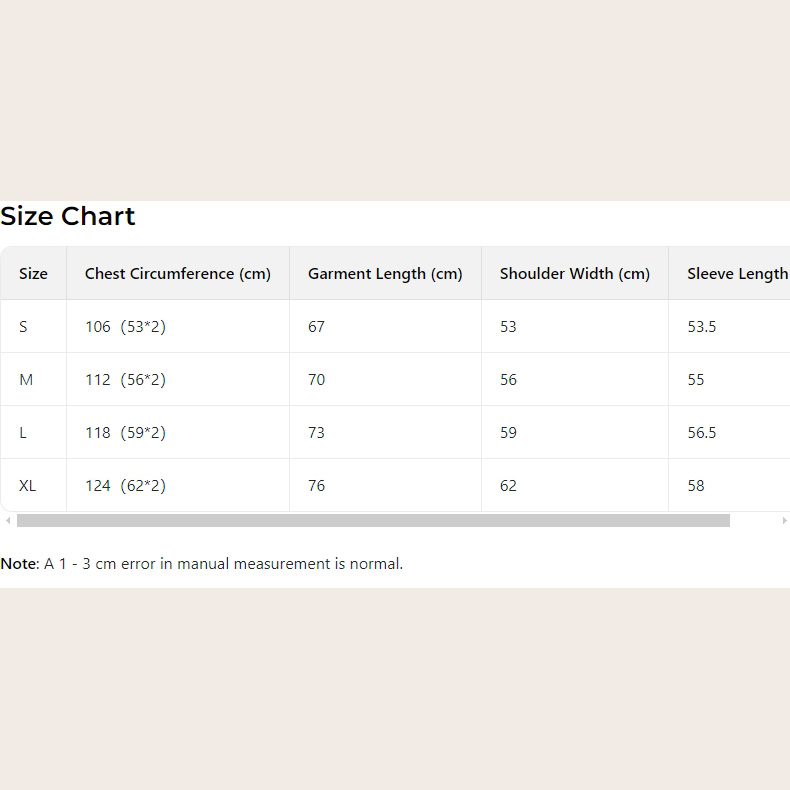Select the XL size row label
Viewport: 790px width, 790px height.
click(x=28, y=486)
